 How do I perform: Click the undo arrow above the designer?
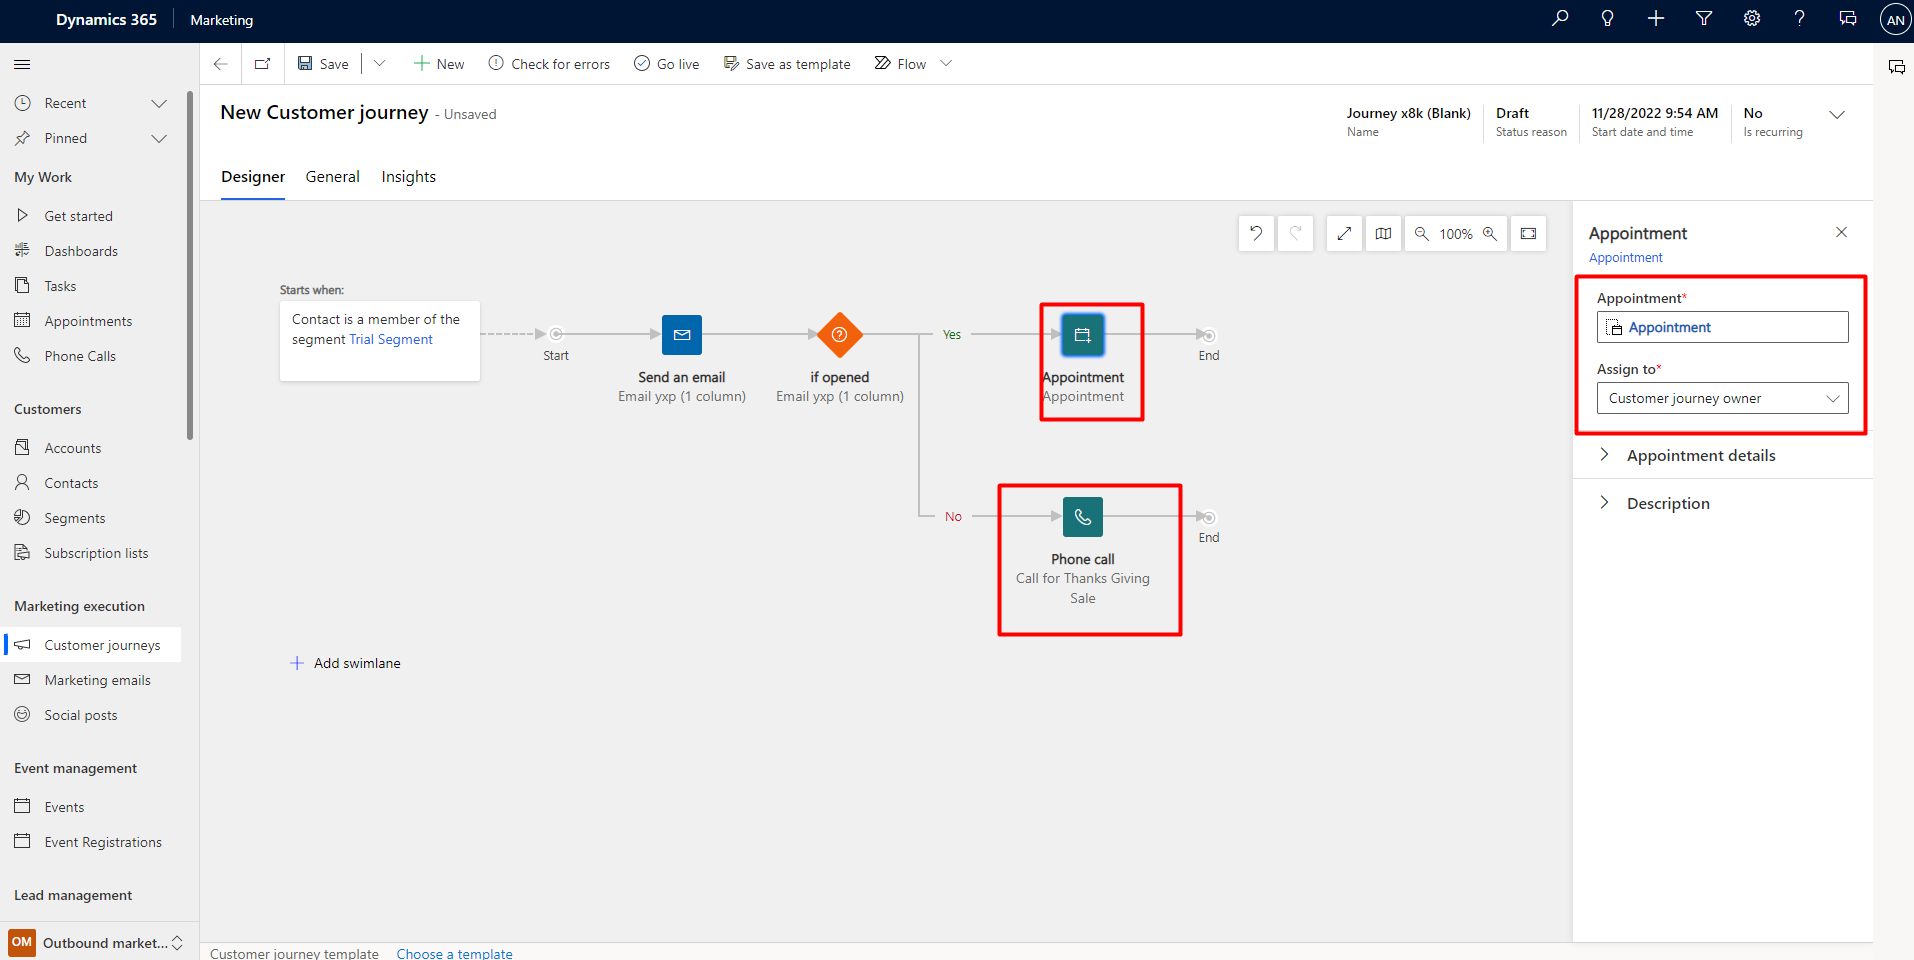[1256, 233]
